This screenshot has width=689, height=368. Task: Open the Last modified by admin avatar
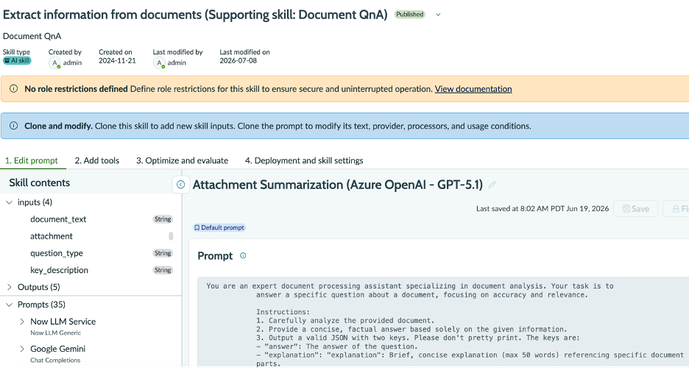[159, 63]
